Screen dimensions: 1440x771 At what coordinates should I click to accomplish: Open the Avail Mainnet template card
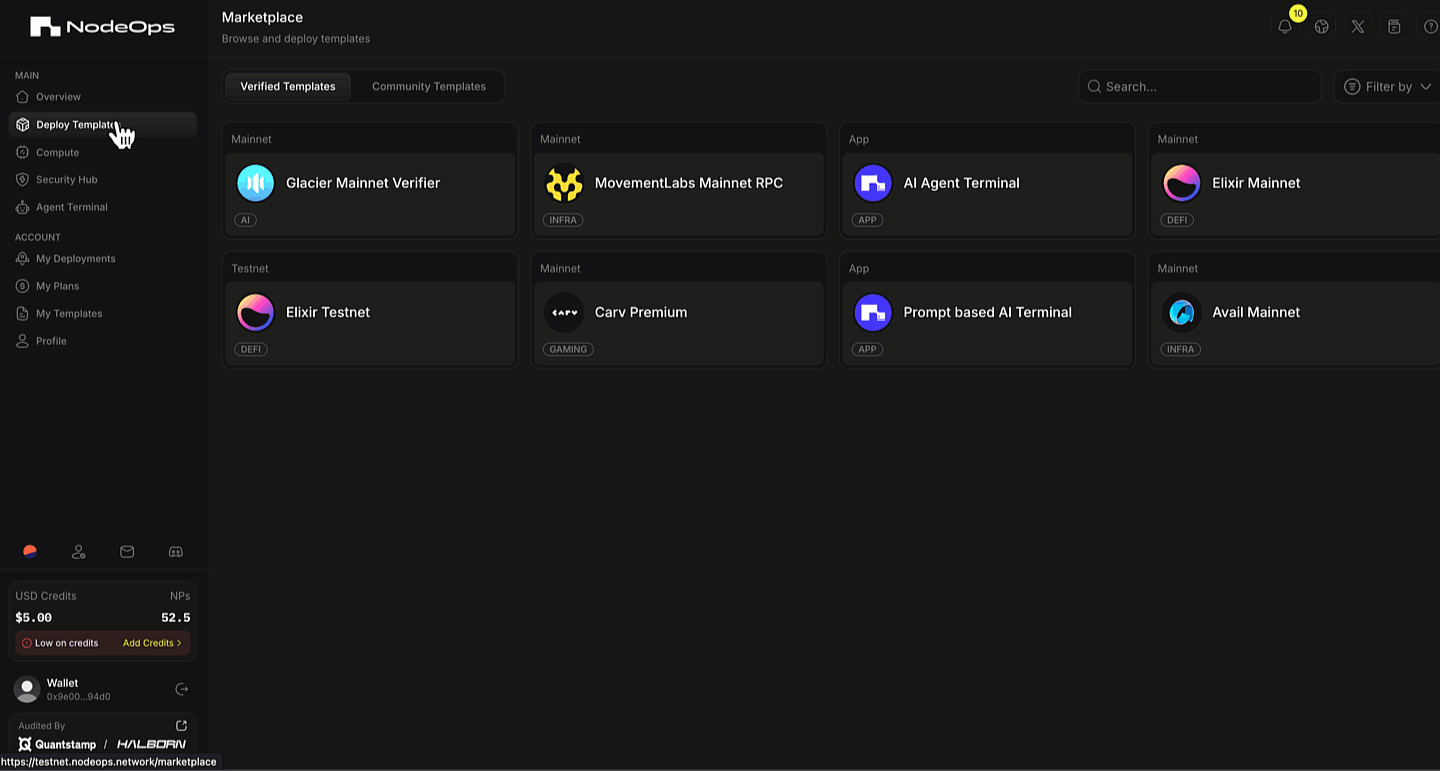click(1295, 310)
